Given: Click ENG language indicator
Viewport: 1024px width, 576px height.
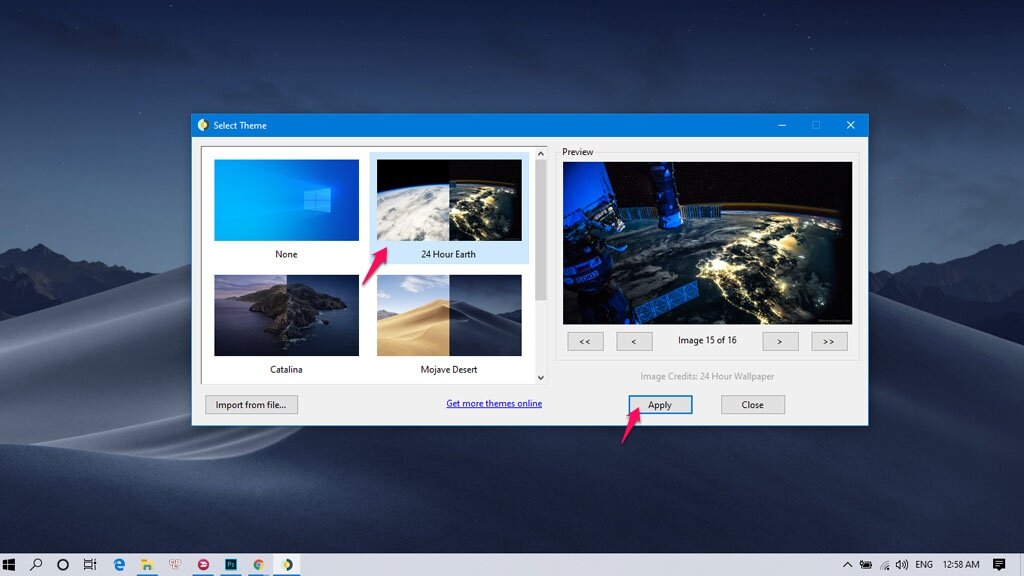Looking at the screenshot, I should click(924, 564).
